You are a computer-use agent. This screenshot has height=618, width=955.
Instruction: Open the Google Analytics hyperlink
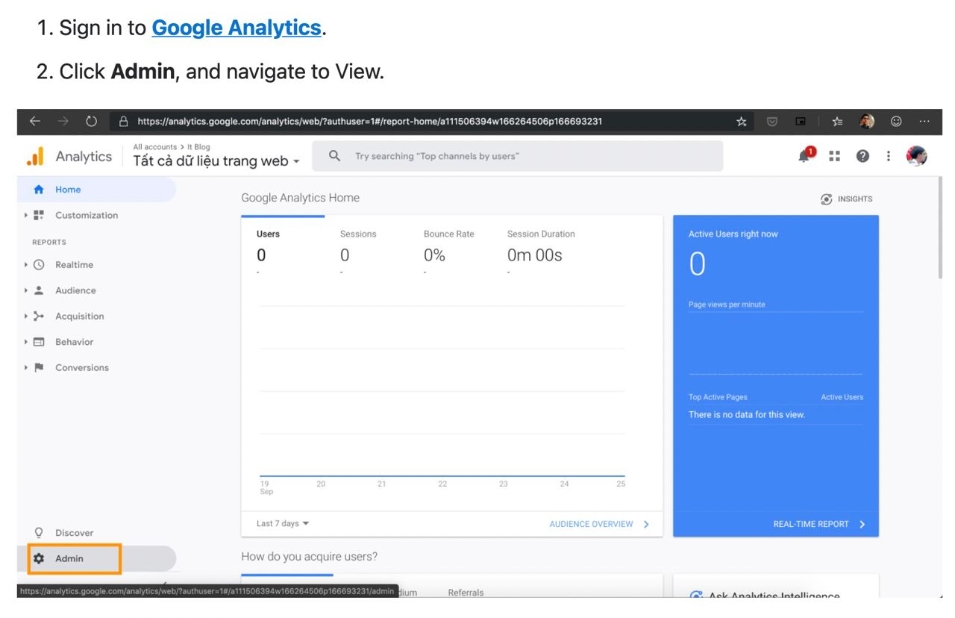(236, 28)
